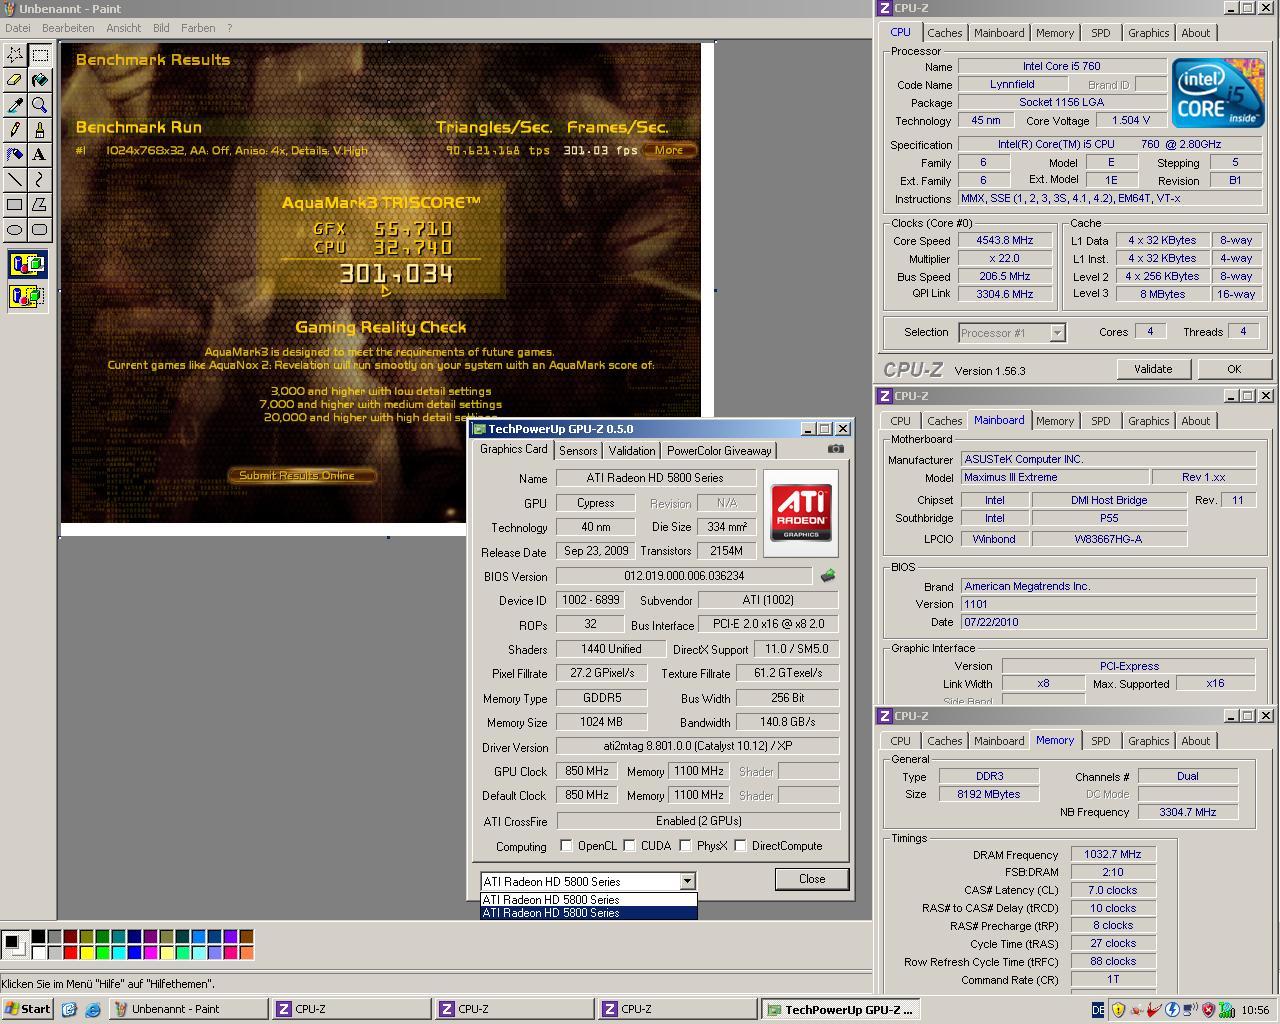Click the Core Speed value 4543.8 MHz
Image resolution: width=1280 pixels, height=1024 pixels.
pyautogui.click(x=1005, y=240)
